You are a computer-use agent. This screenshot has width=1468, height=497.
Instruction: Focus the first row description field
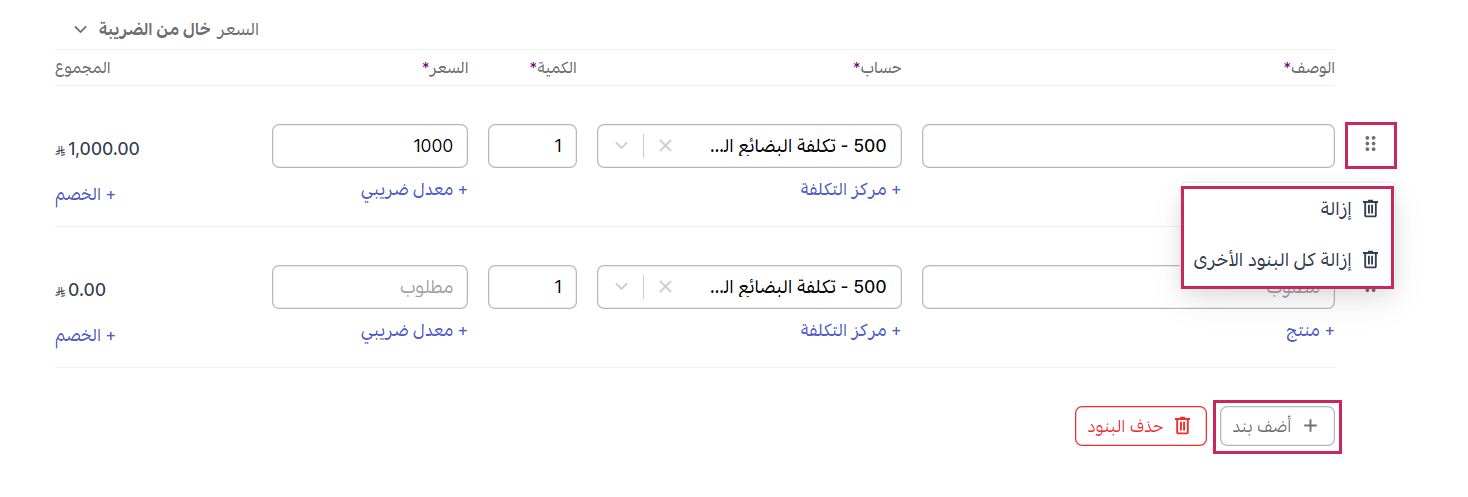(x=1127, y=146)
